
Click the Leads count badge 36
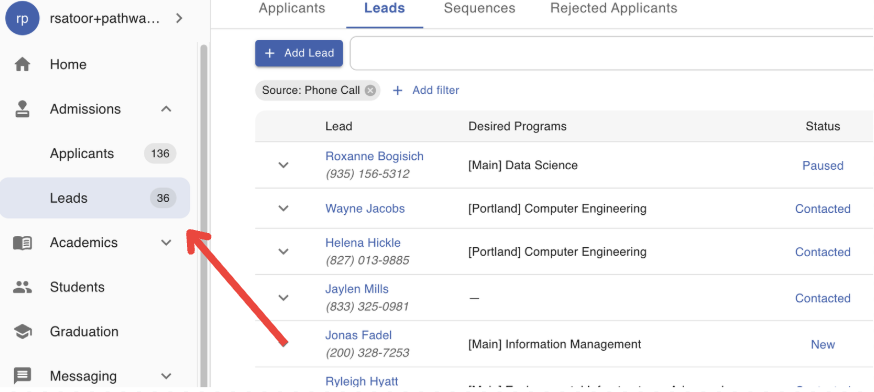(163, 198)
